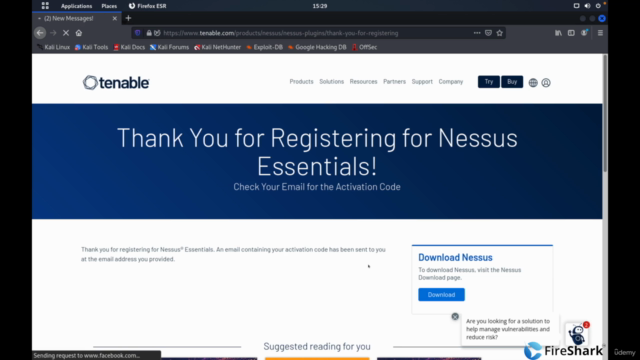Click the Check Your Email for Activation Code text
640x360 pixels.
[x=317, y=187]
